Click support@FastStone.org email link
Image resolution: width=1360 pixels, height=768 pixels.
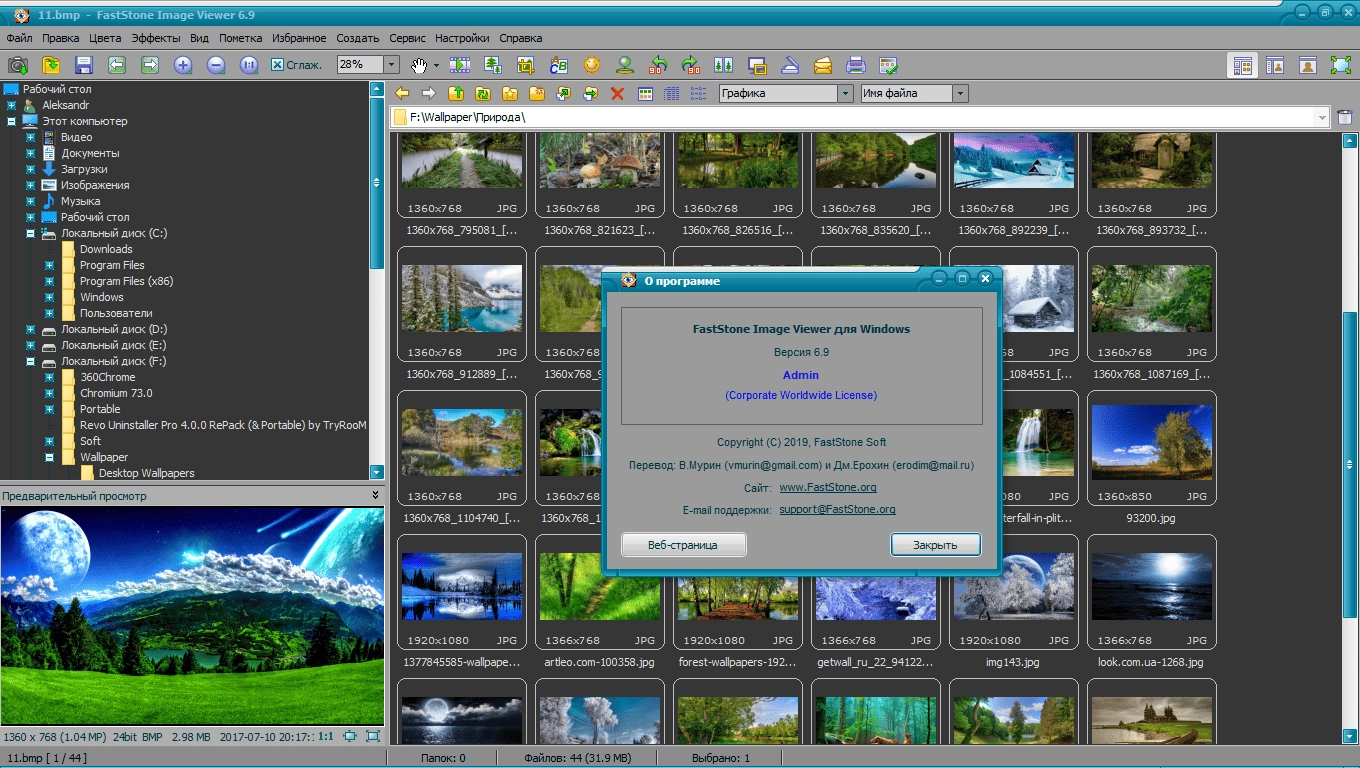click(837, 509)
